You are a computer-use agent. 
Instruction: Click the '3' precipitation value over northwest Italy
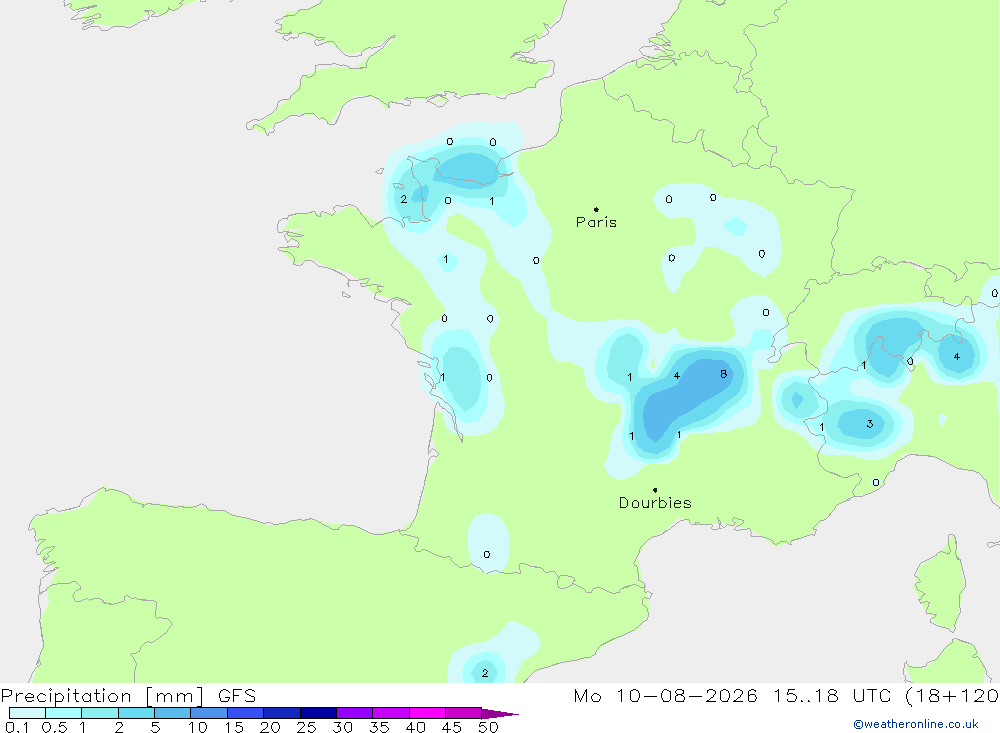tap(869, 424)
